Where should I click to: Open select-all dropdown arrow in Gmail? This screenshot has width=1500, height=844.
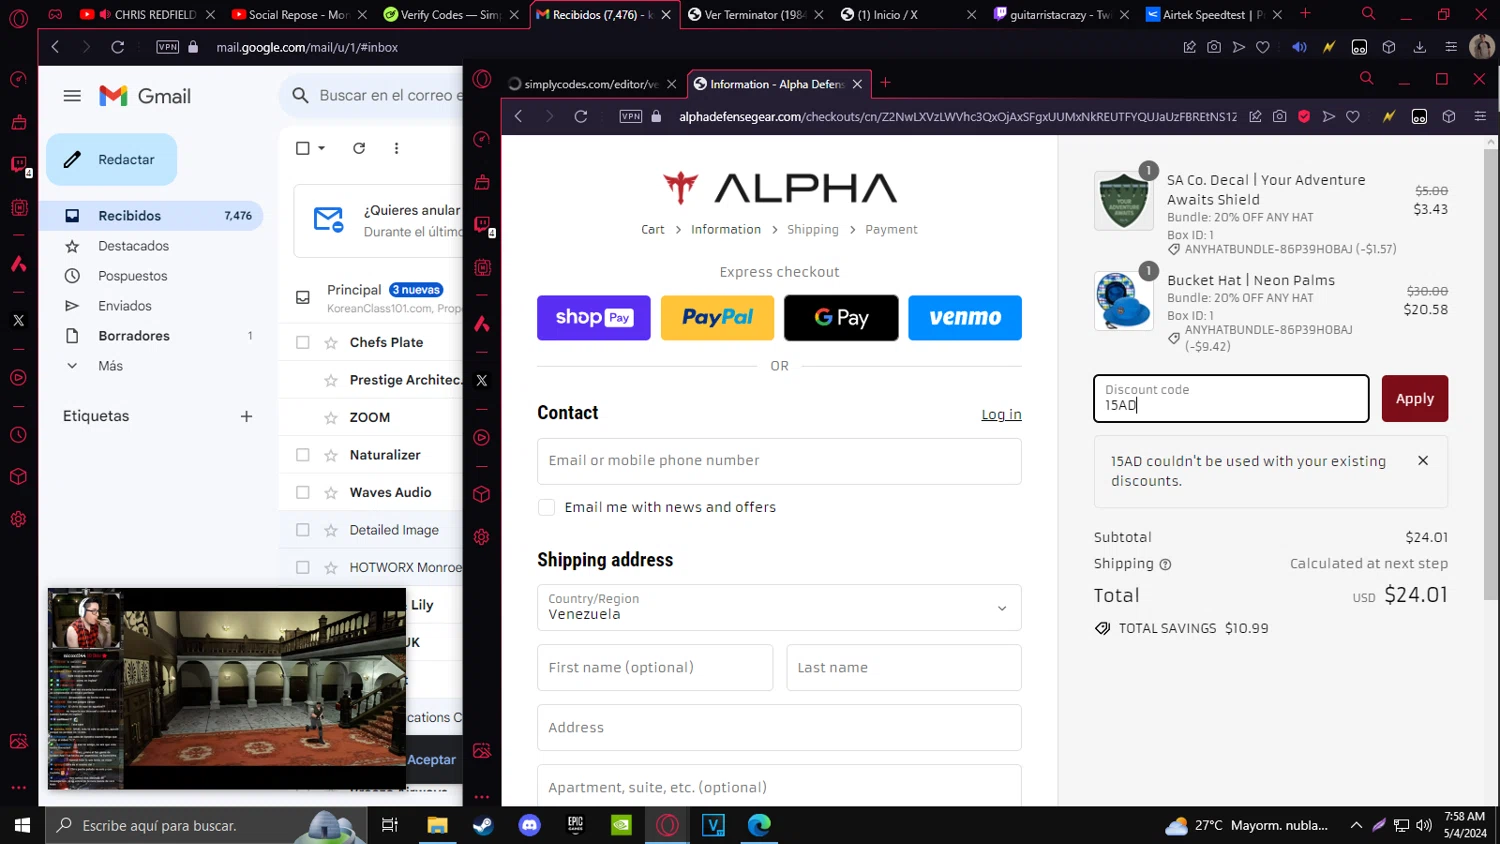point(322,148)
